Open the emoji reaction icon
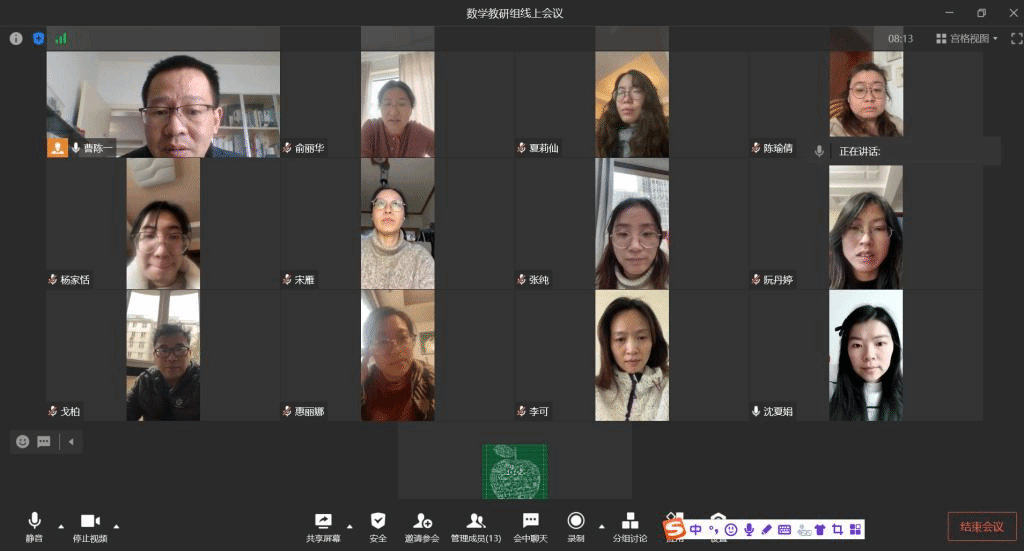The width and height of the screenshot is (1024, 551). [x=23, y=442]
